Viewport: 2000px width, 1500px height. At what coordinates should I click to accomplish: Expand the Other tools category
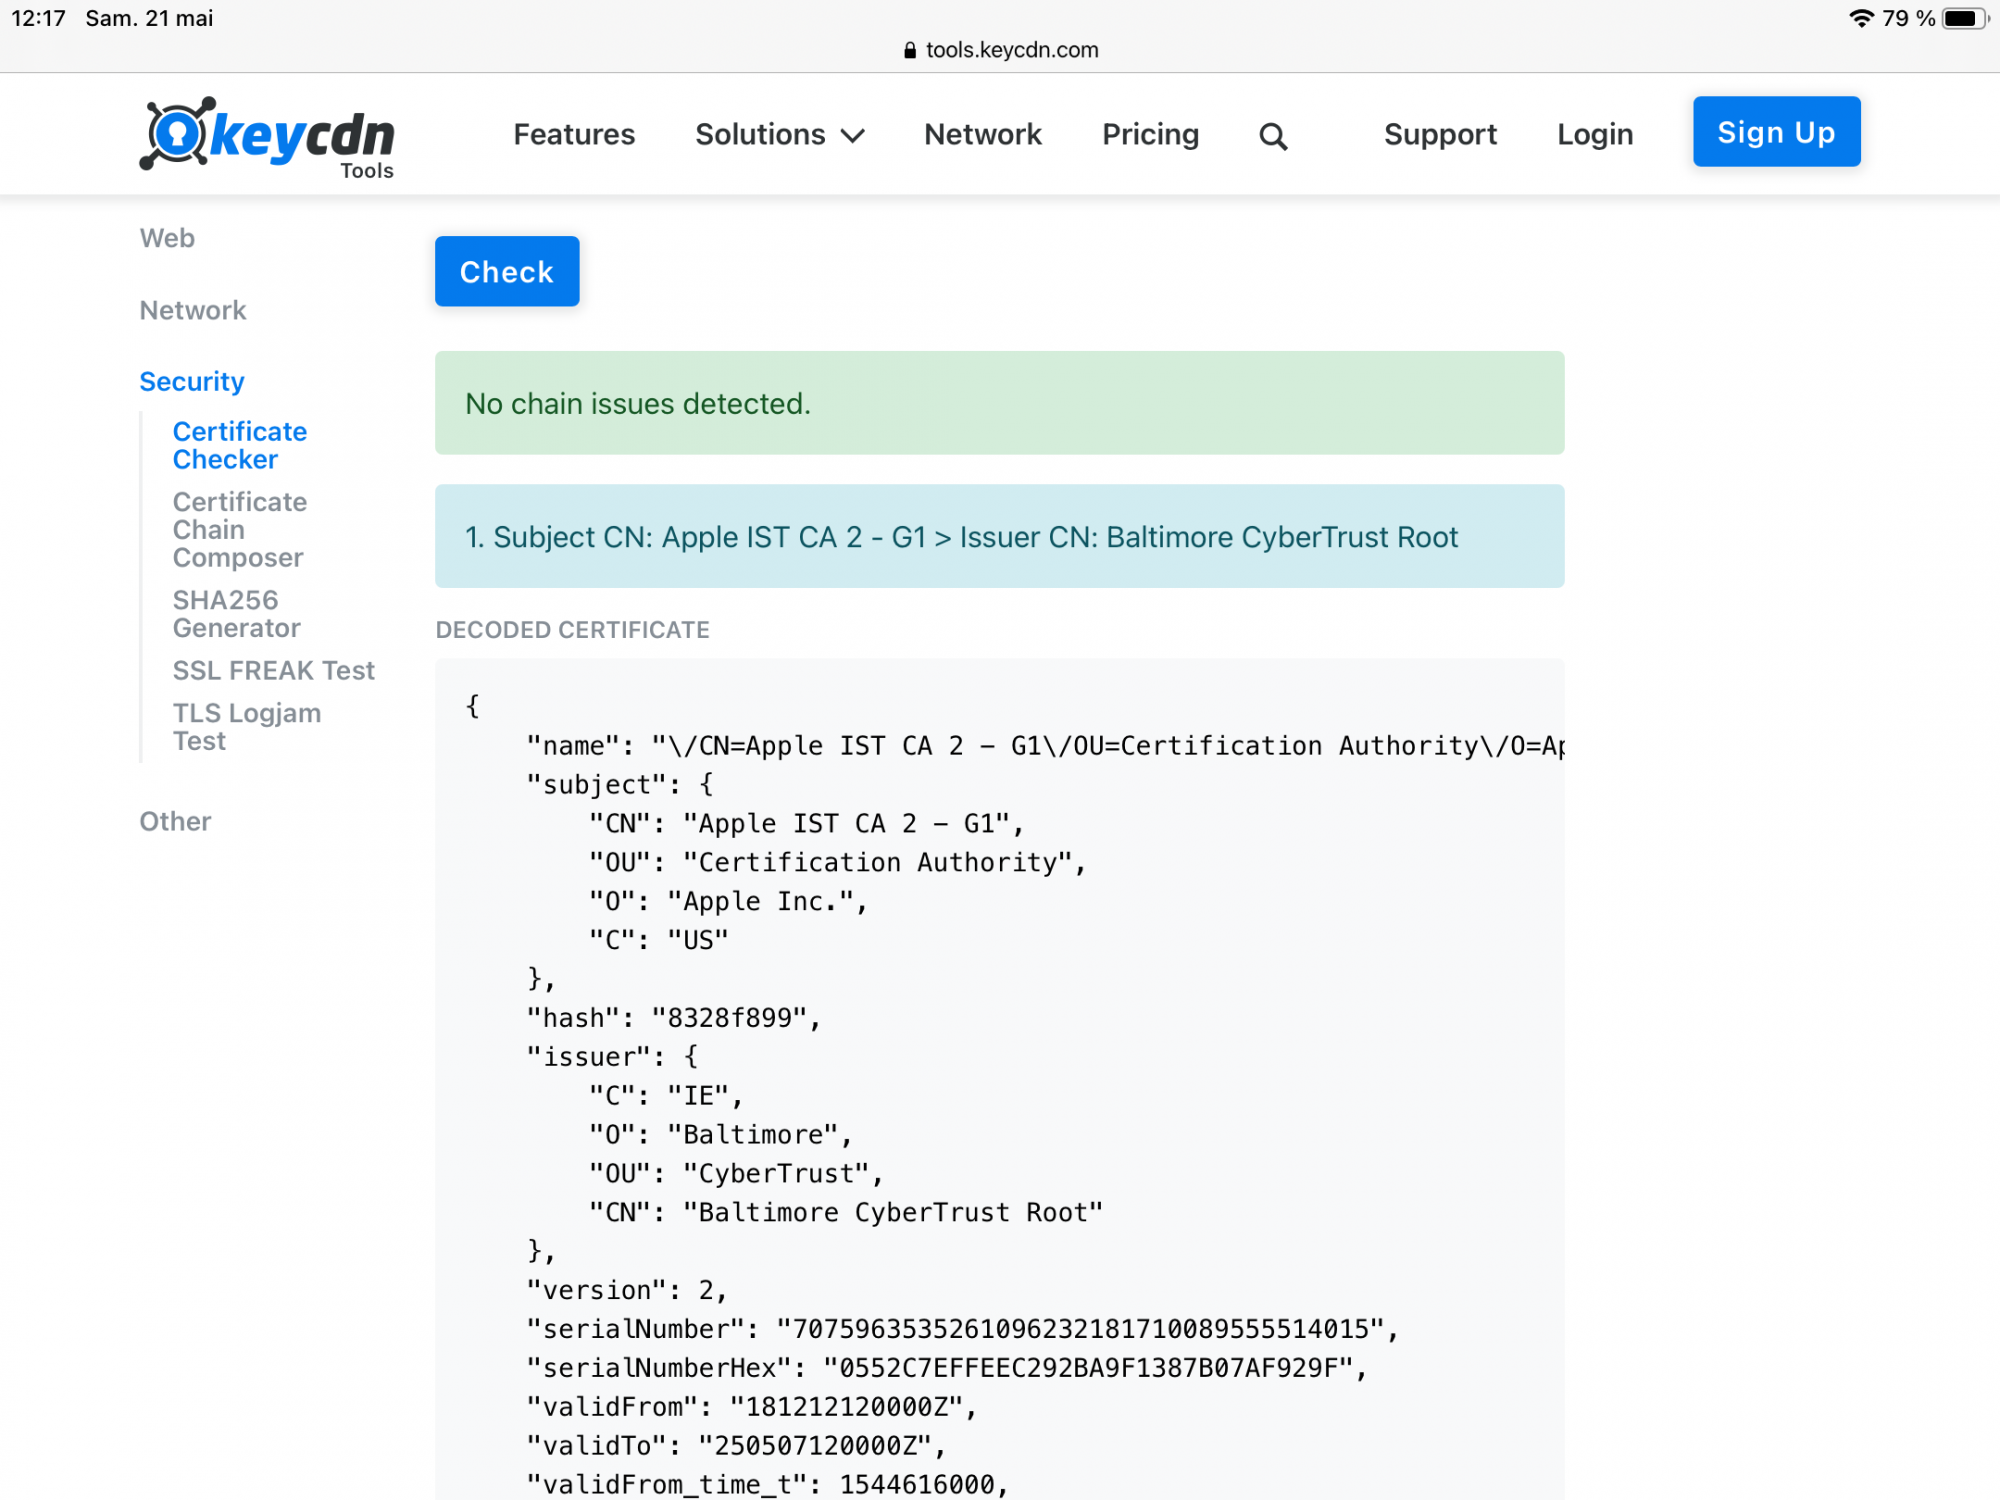pyautogui.click(x=175, y=821)
